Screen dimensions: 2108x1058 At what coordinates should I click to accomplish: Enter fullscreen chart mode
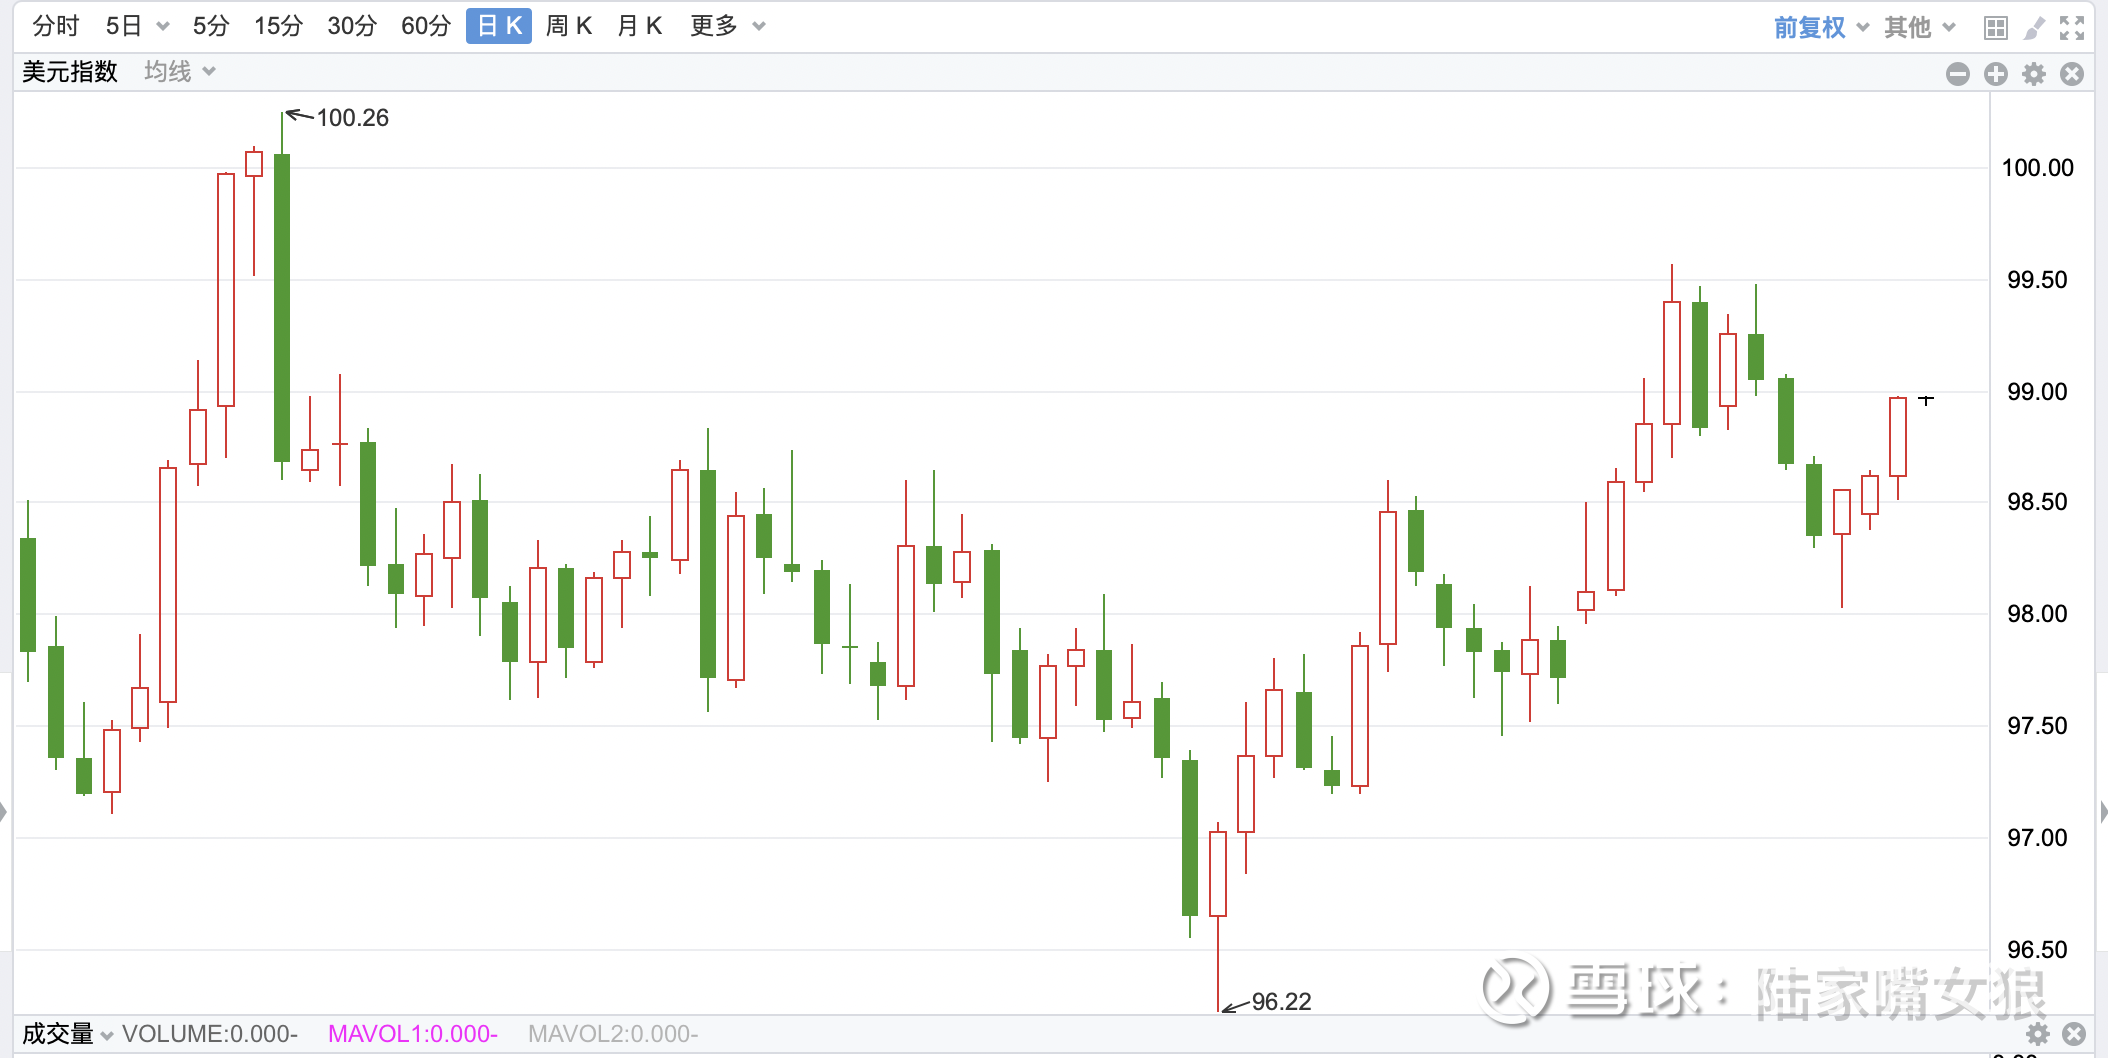coord(2072,28)
